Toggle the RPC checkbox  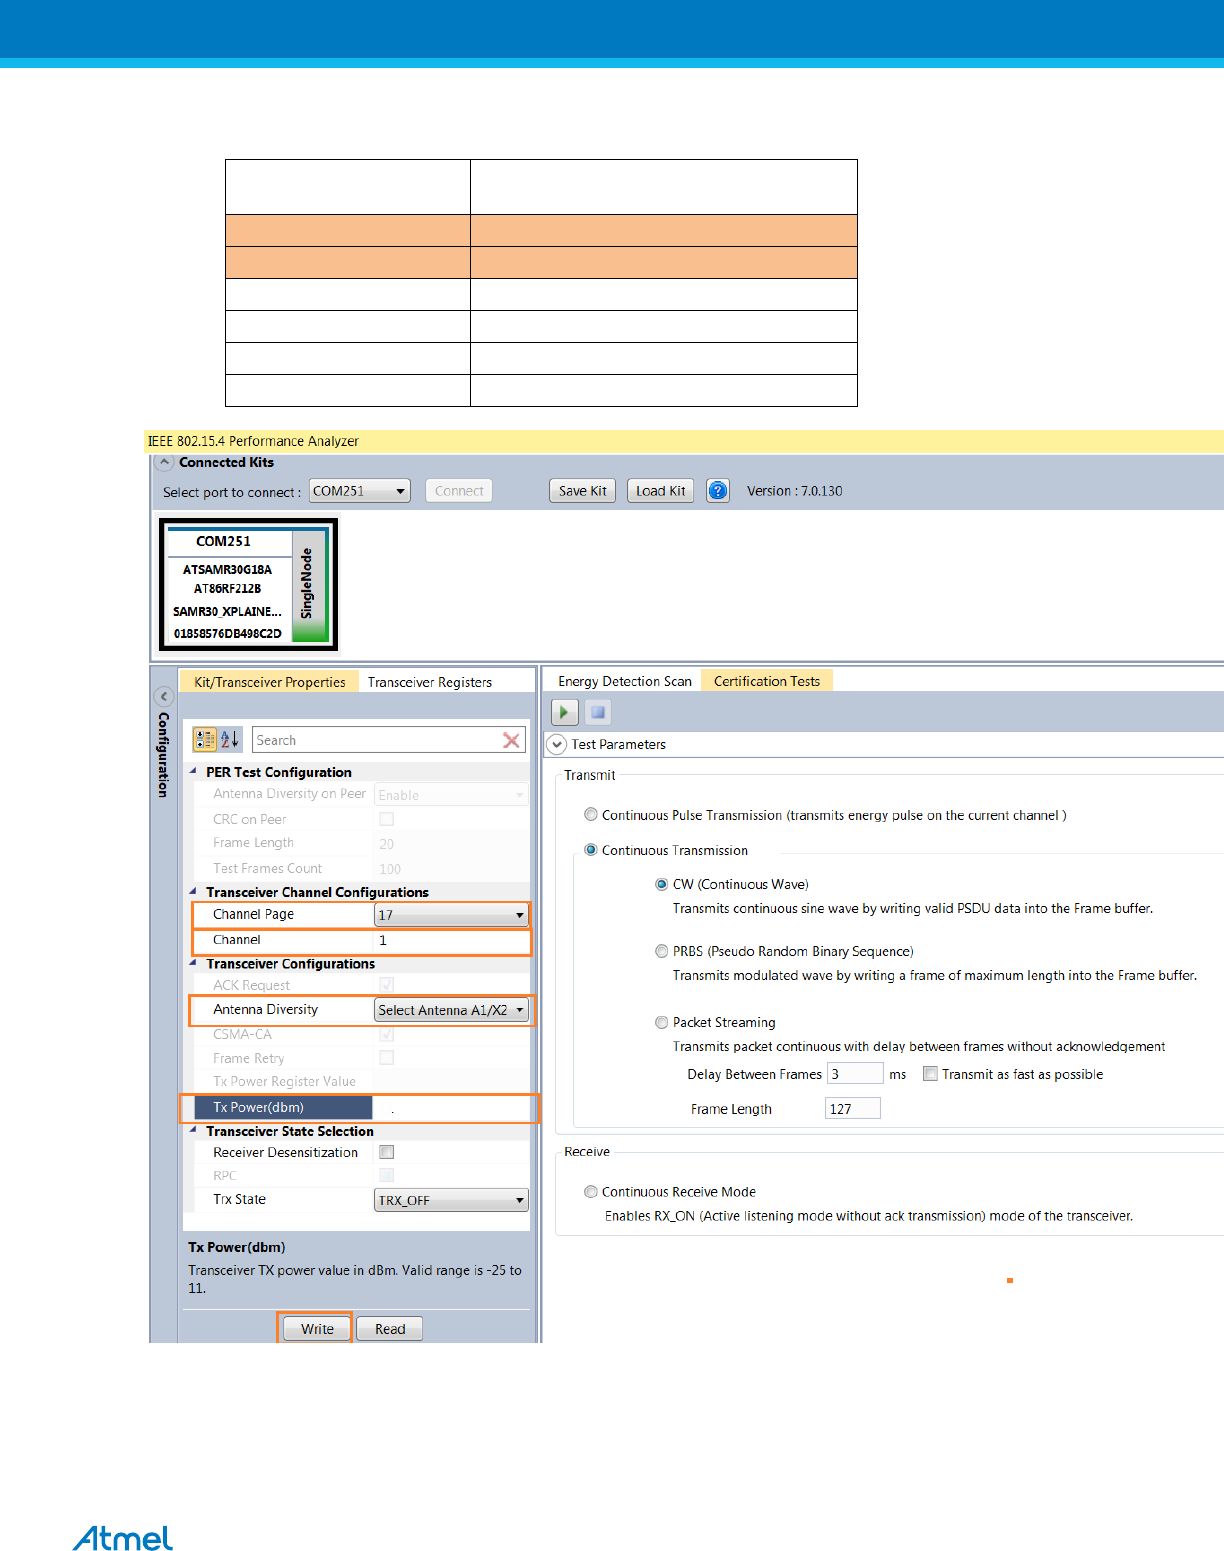click(x=387, y=1175)
